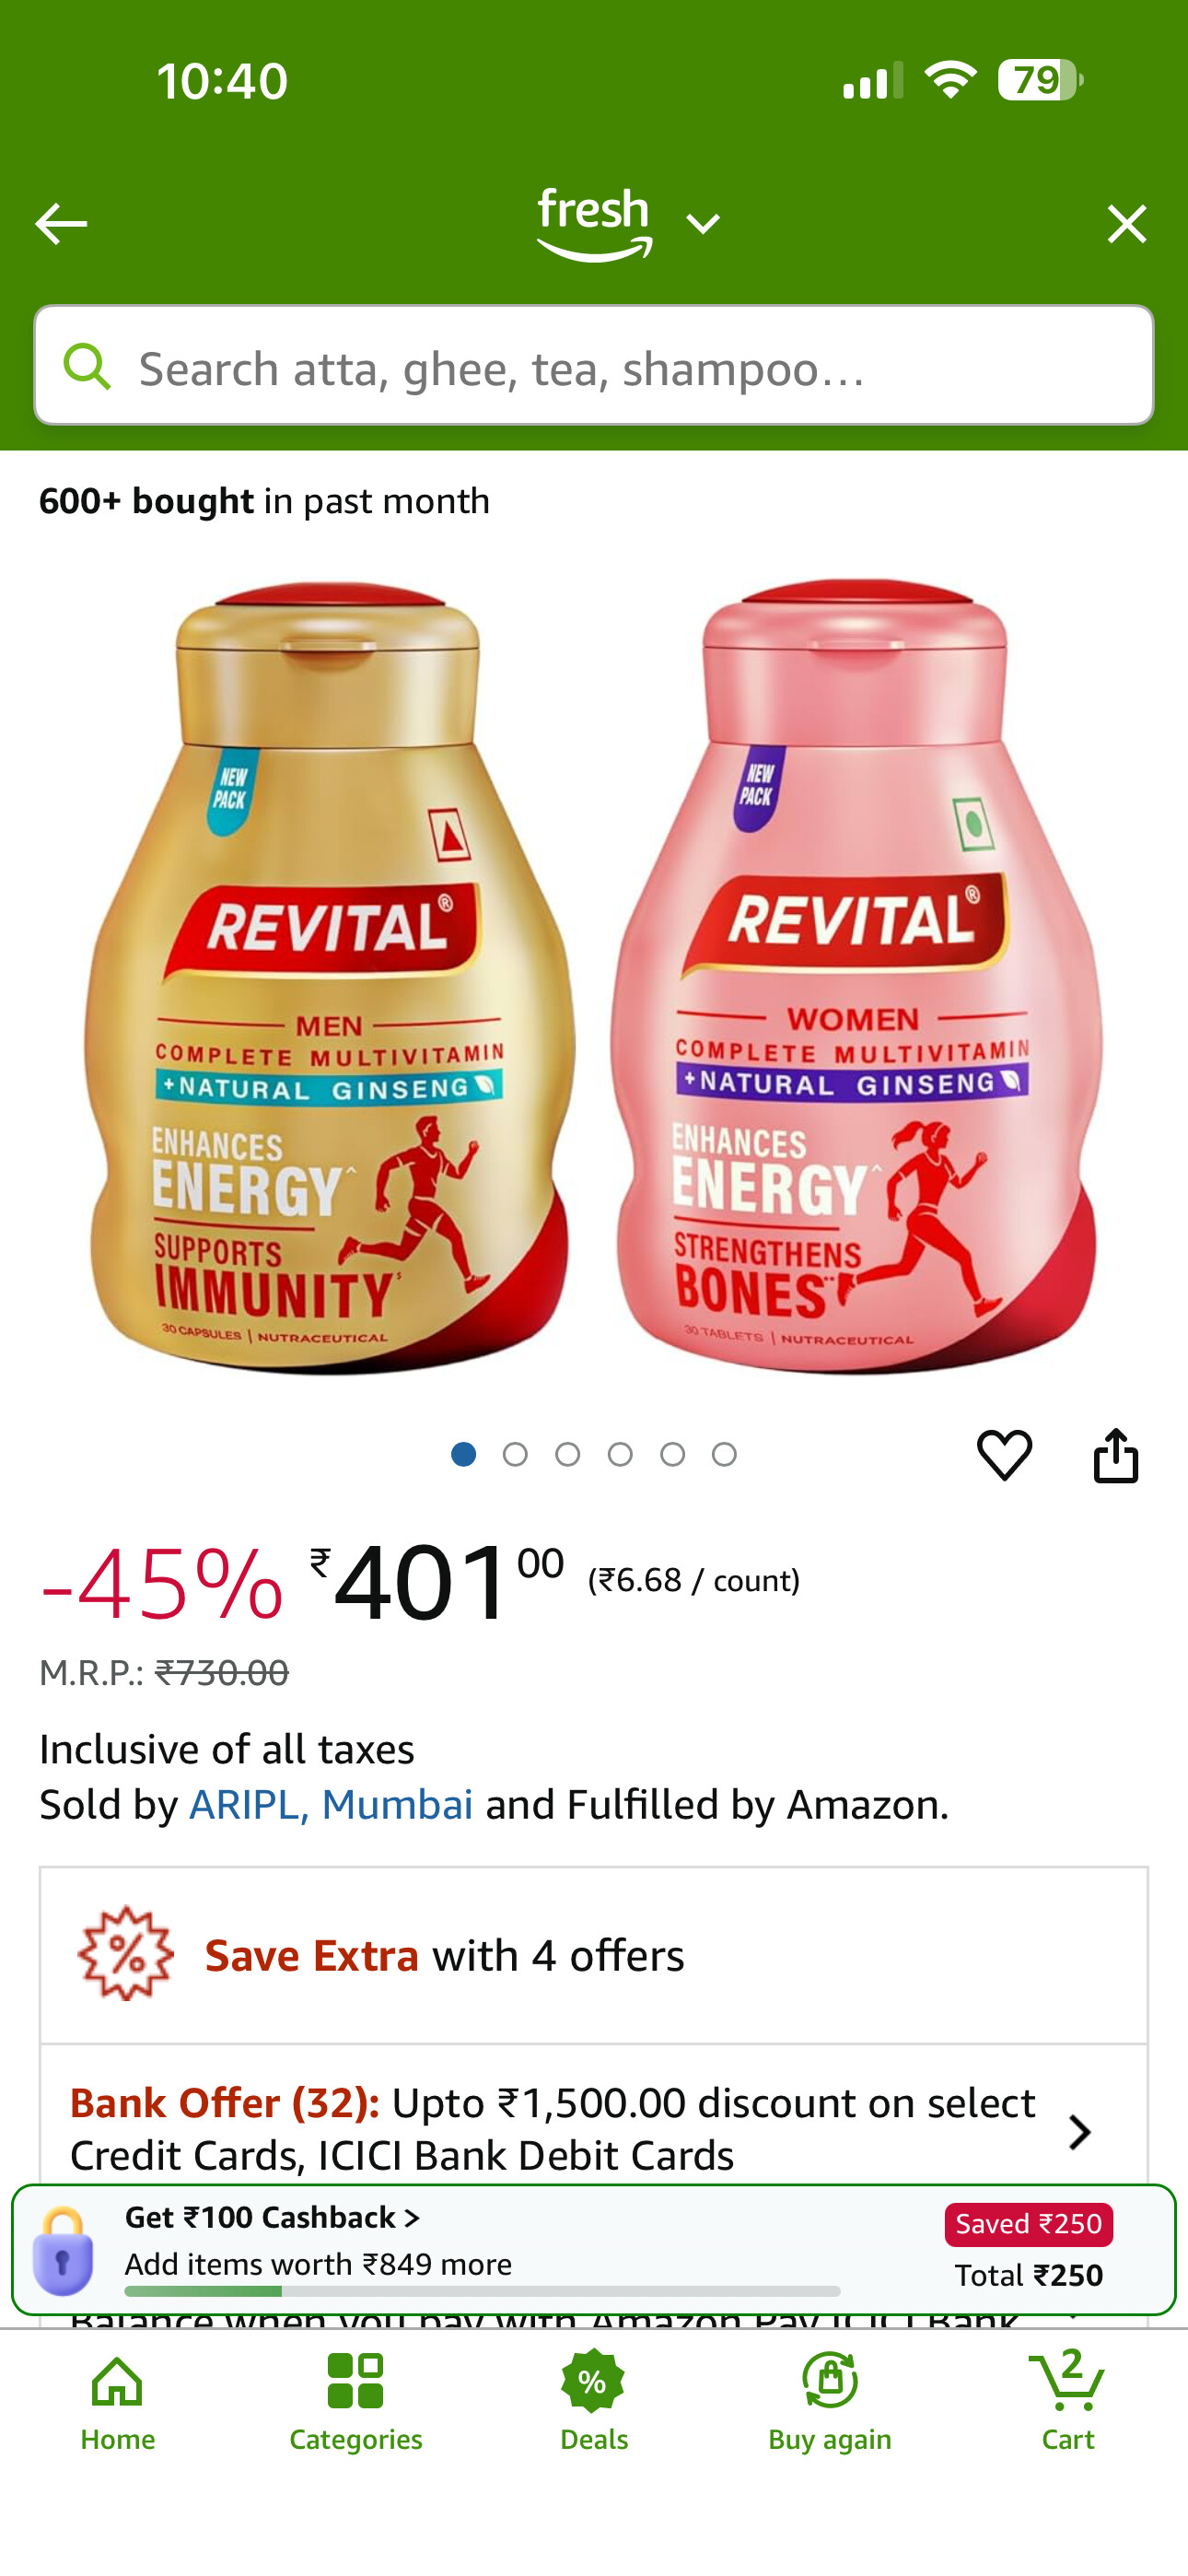The image size is (1188, 2576).
Task: Tap the search magnifier icon
Action: tap(87, 366)
